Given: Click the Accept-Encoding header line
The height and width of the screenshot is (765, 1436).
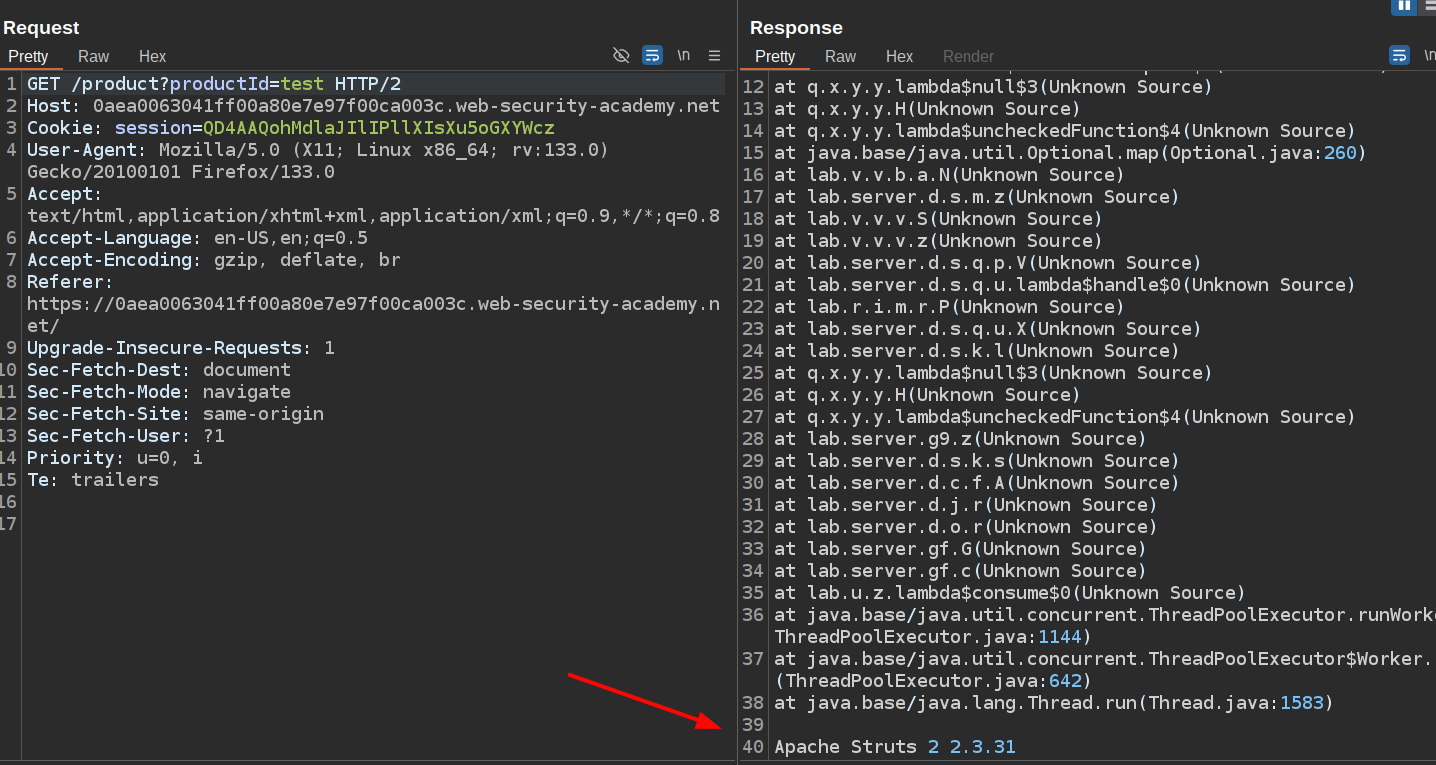Looking at the screenshot, I should [214, 260].
